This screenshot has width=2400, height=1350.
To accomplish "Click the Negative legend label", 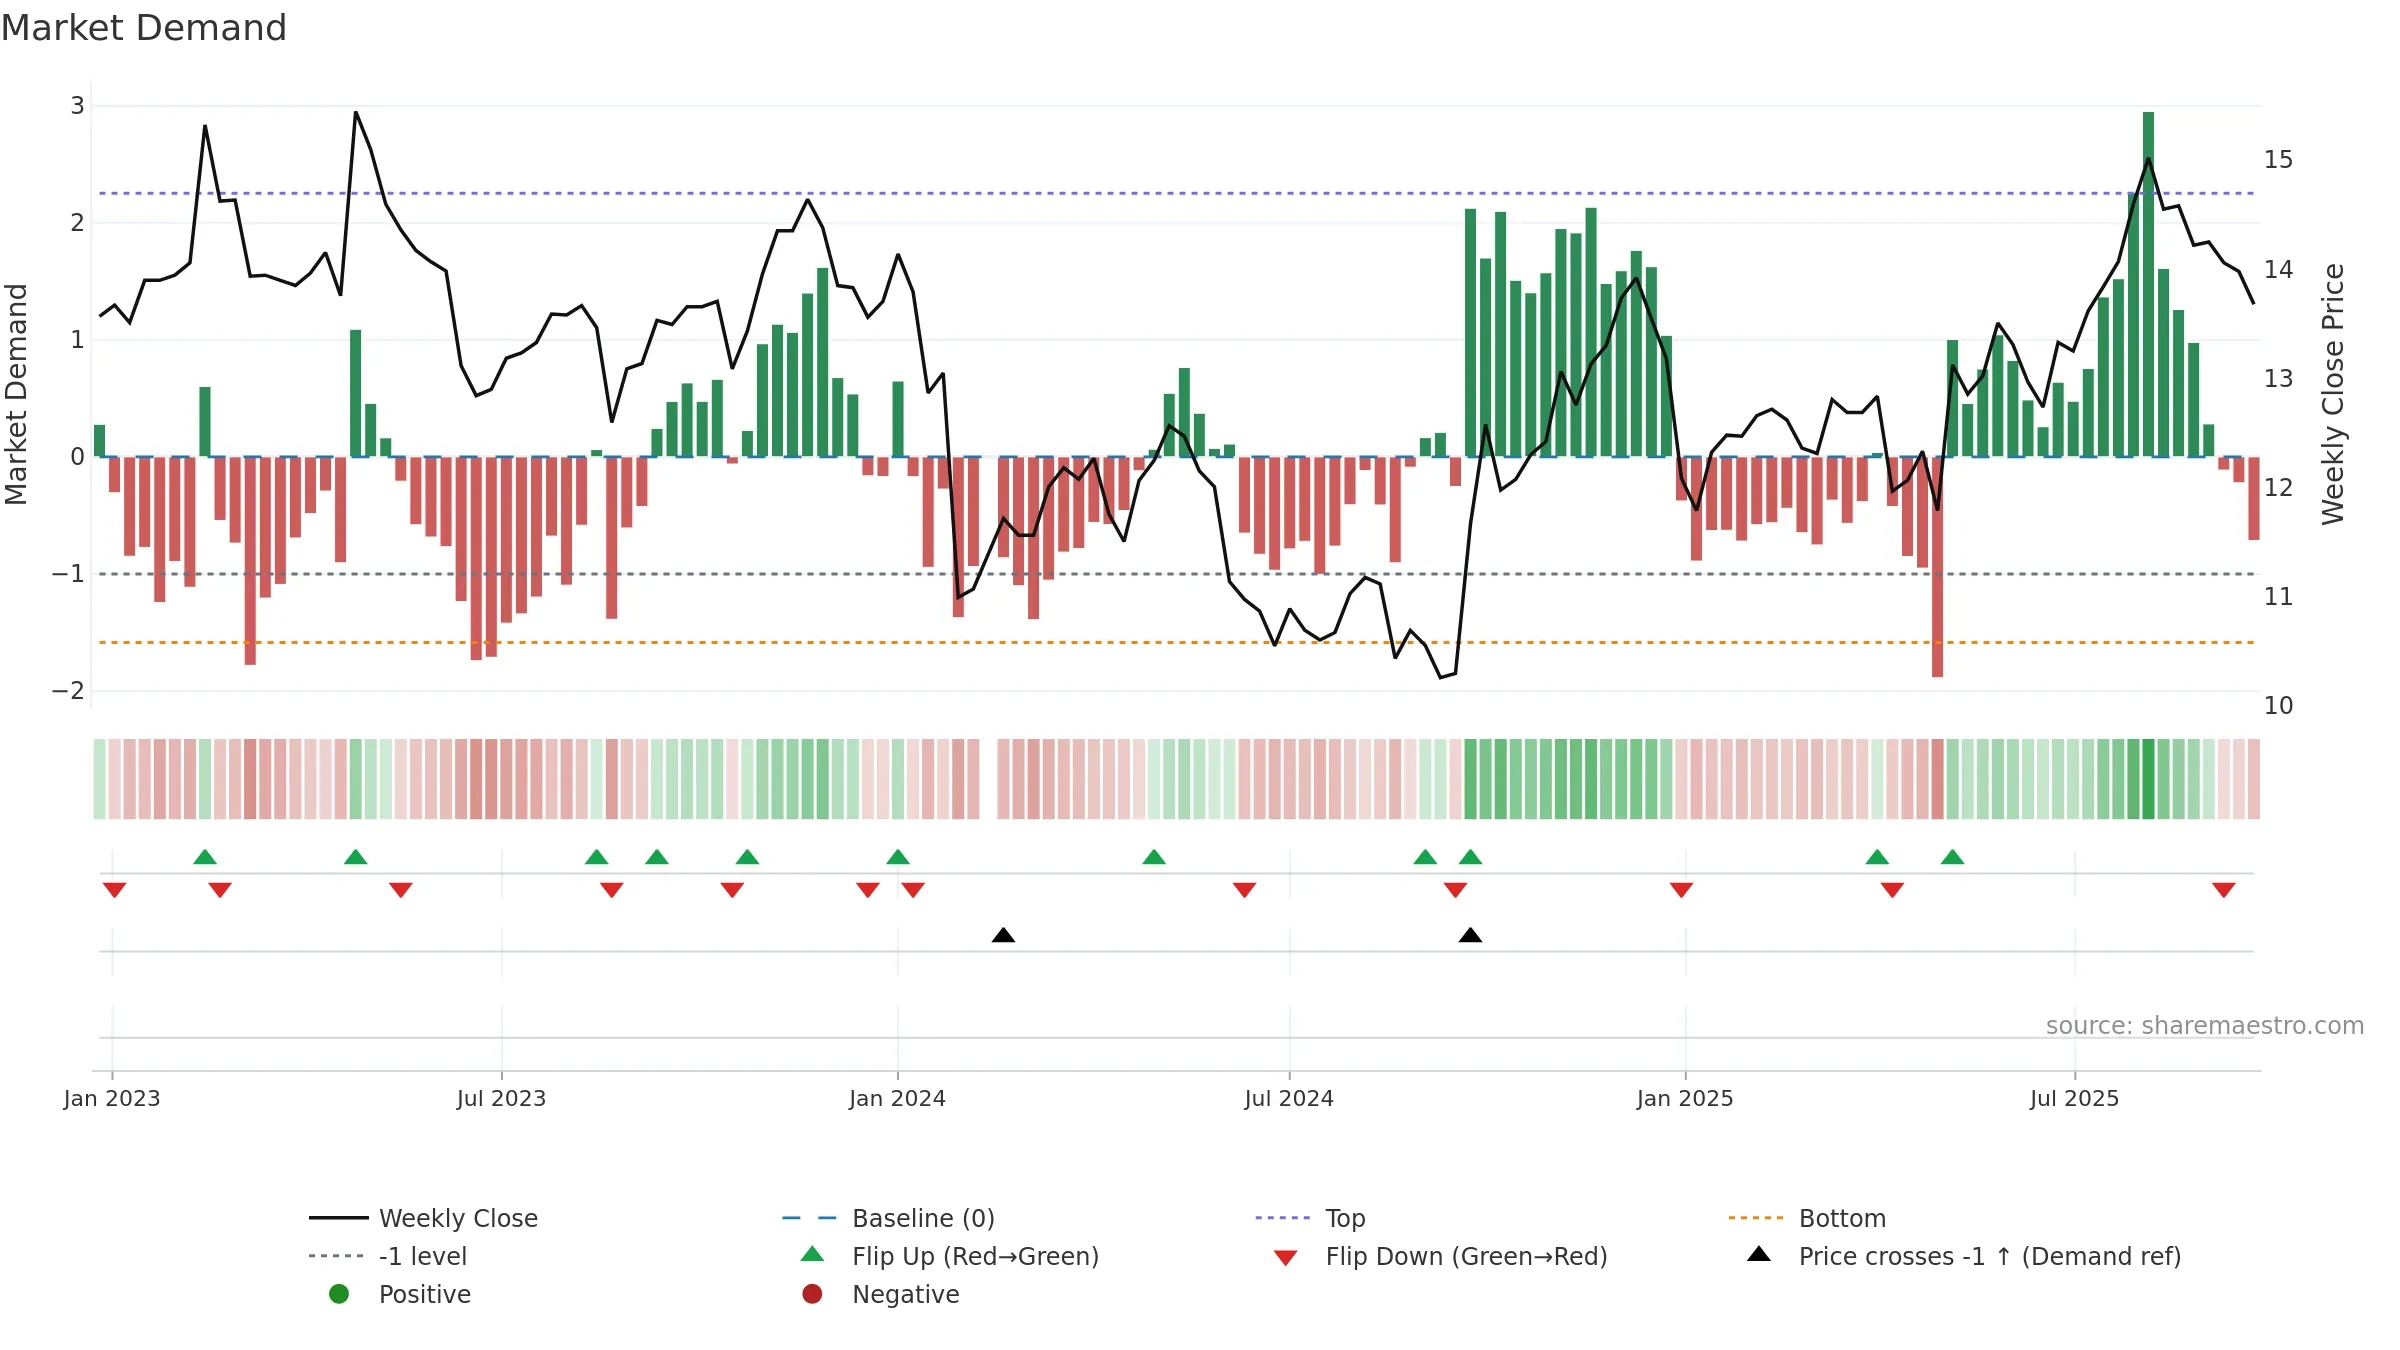I will pyautogui.click(x=906, y=1294).
